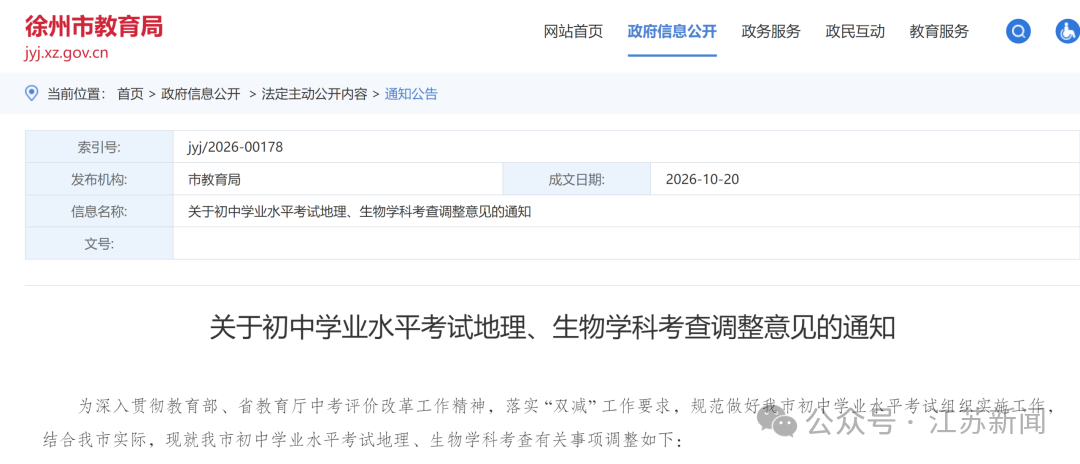1080x464 pixels.
Task: Go to 政民互动 section
Action: tap(855, 32)
